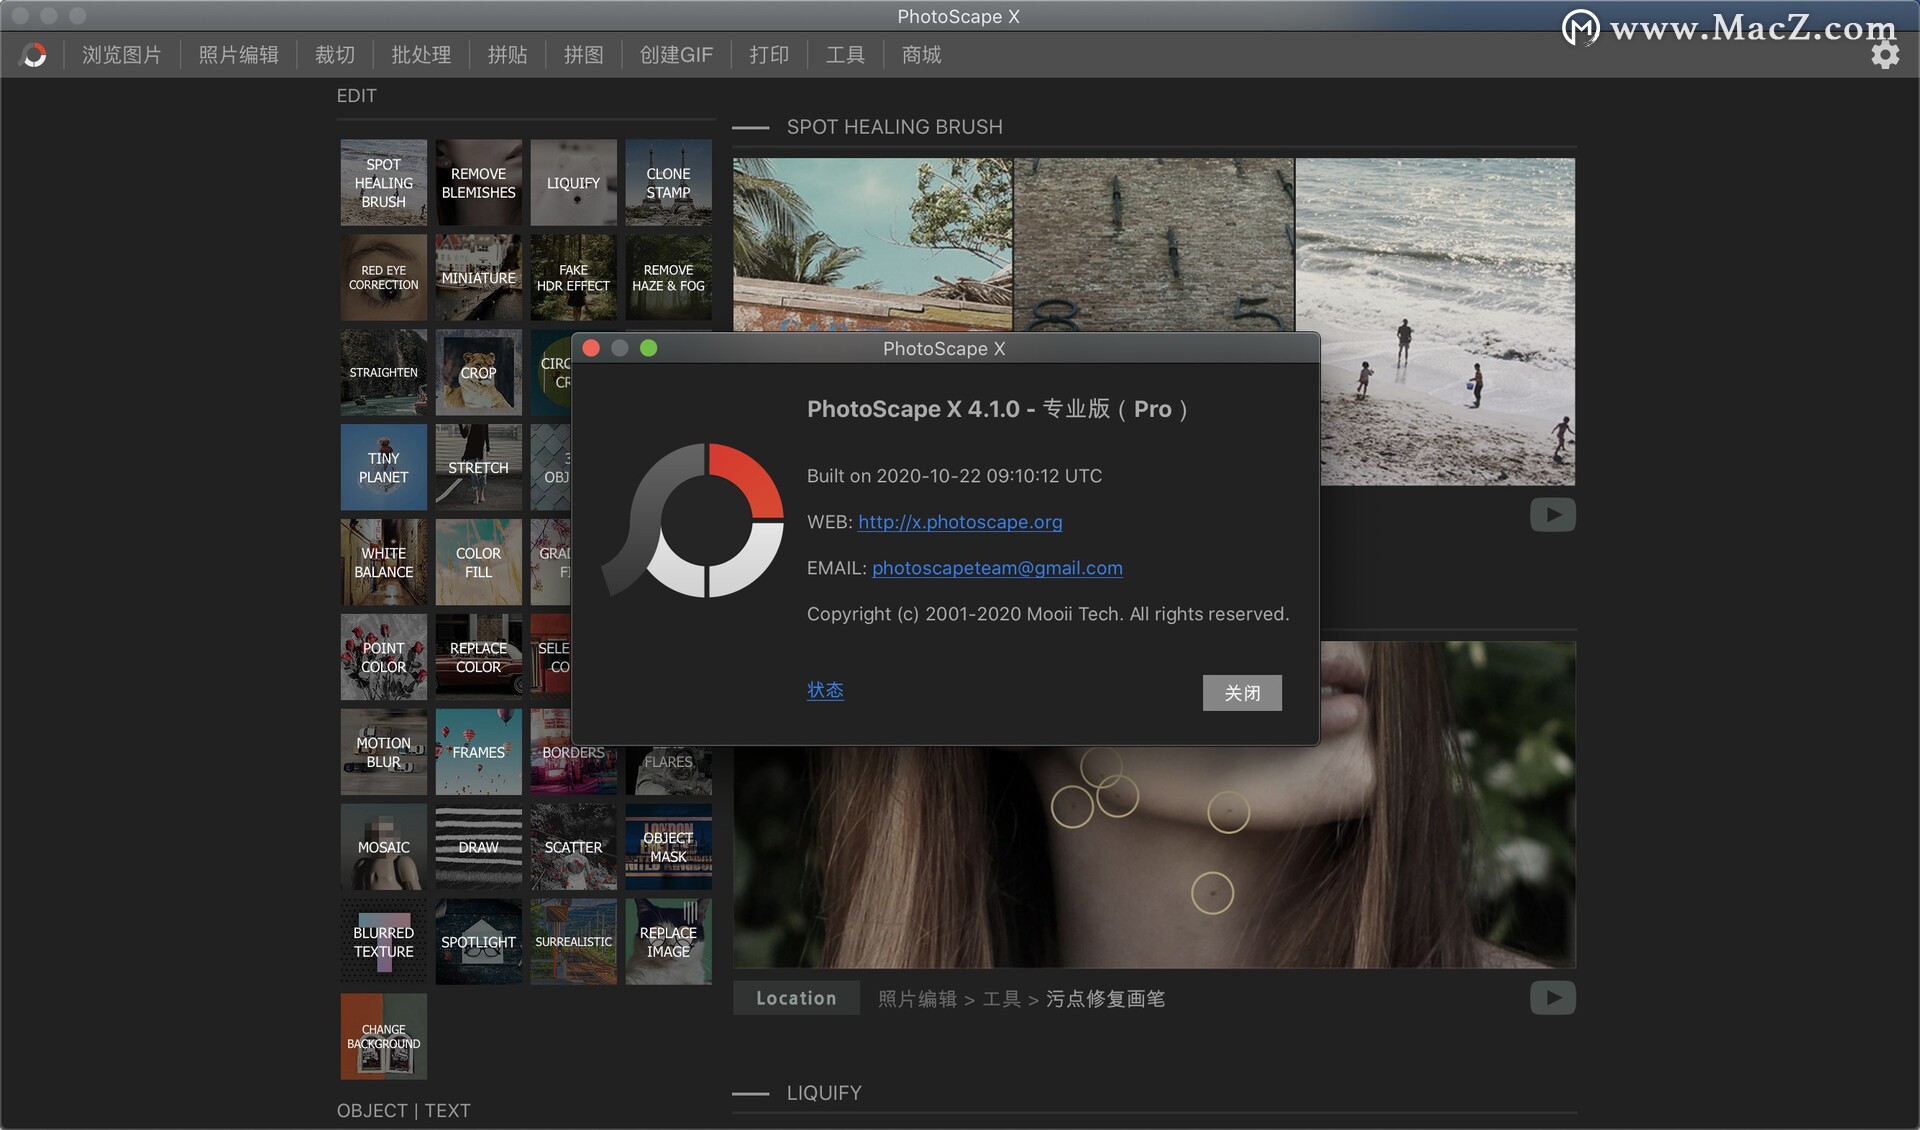Visit the x.photoscape.org web link

(x=960, y=522)
